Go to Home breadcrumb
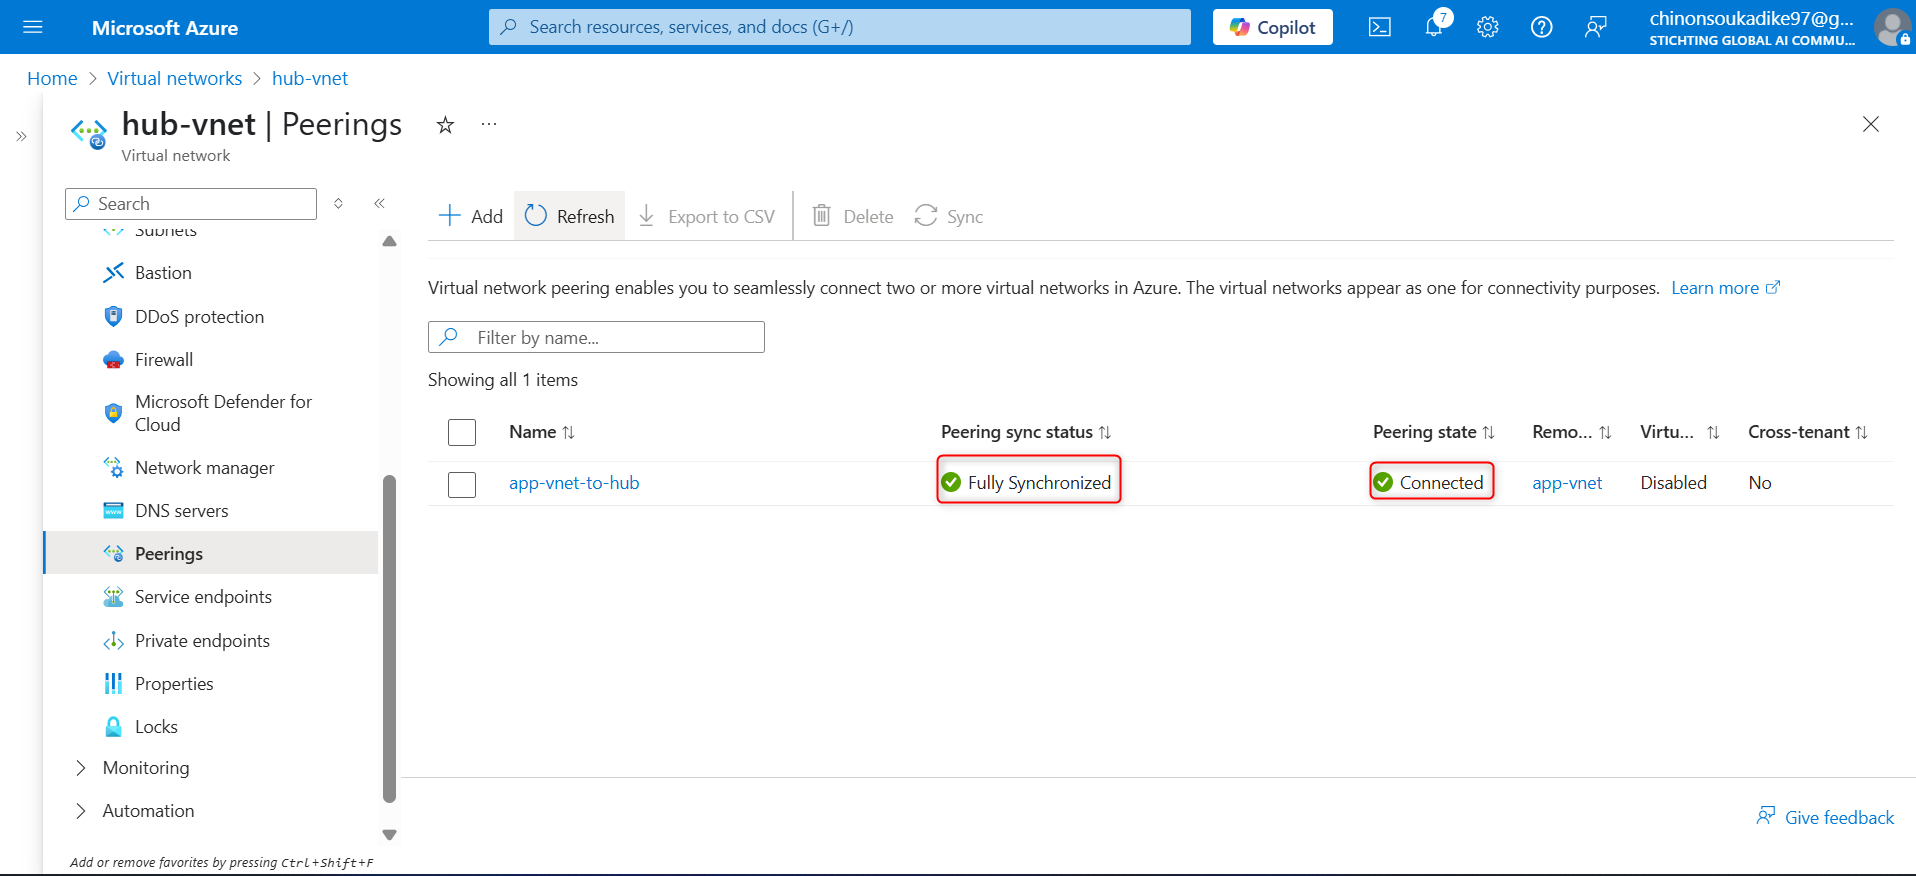Viewport: 1916px width, 876px height. (x=52, y=78)
